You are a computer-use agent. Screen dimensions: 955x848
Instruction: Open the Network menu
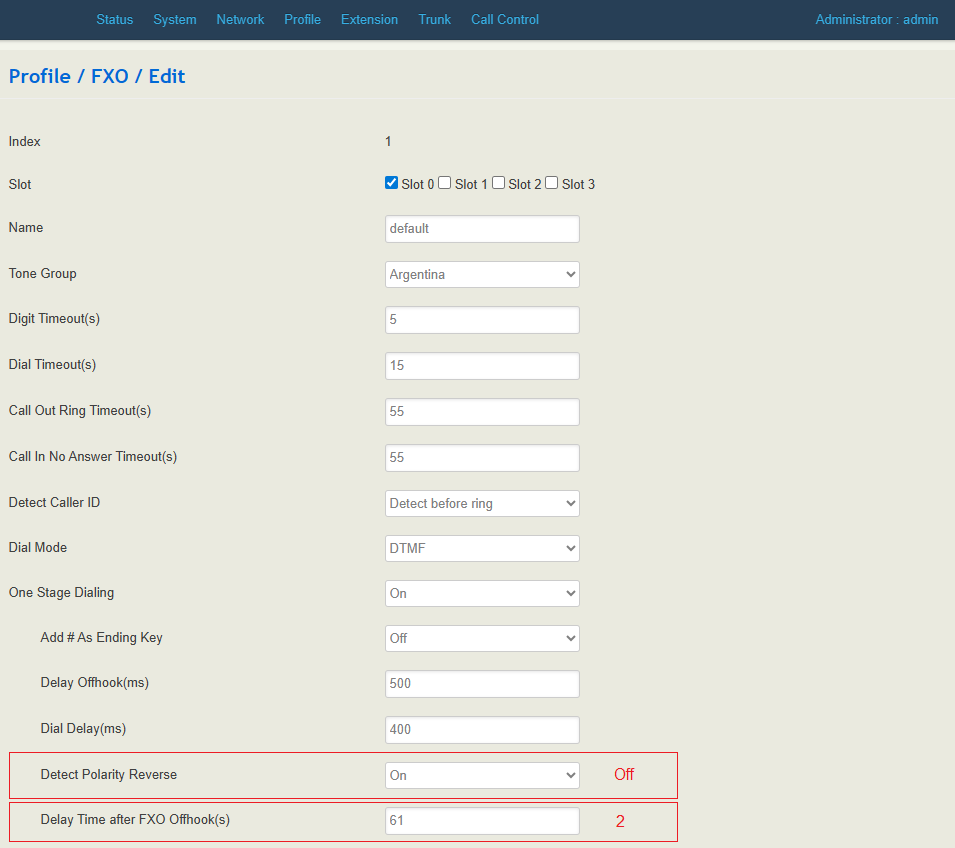pyautogui.click(x=240, y=19)
